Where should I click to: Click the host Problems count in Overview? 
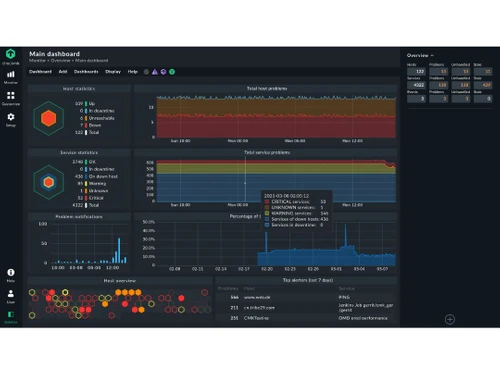click(439, 71)
